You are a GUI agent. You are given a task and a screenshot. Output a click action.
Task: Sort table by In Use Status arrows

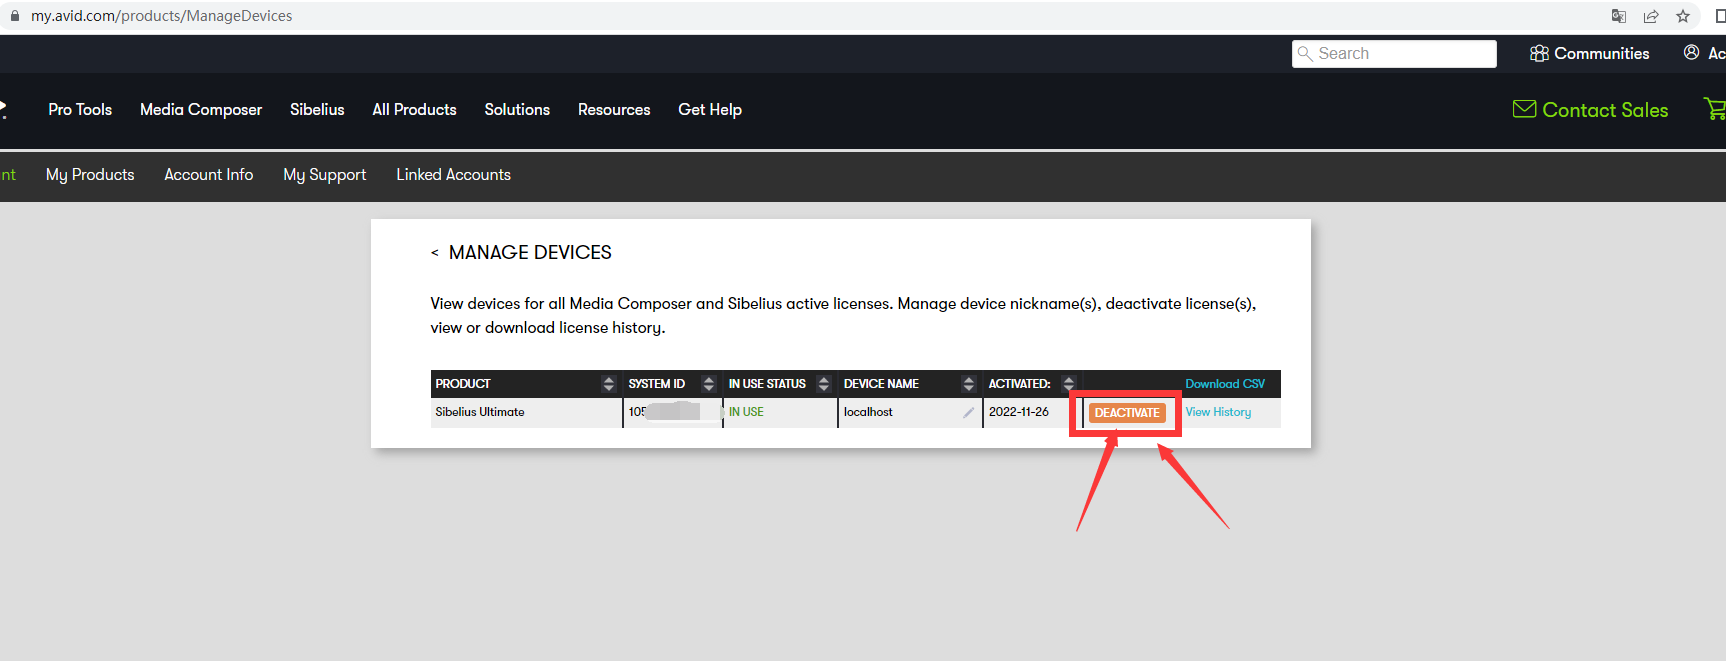pyautogui.click(x=823, y=384)
